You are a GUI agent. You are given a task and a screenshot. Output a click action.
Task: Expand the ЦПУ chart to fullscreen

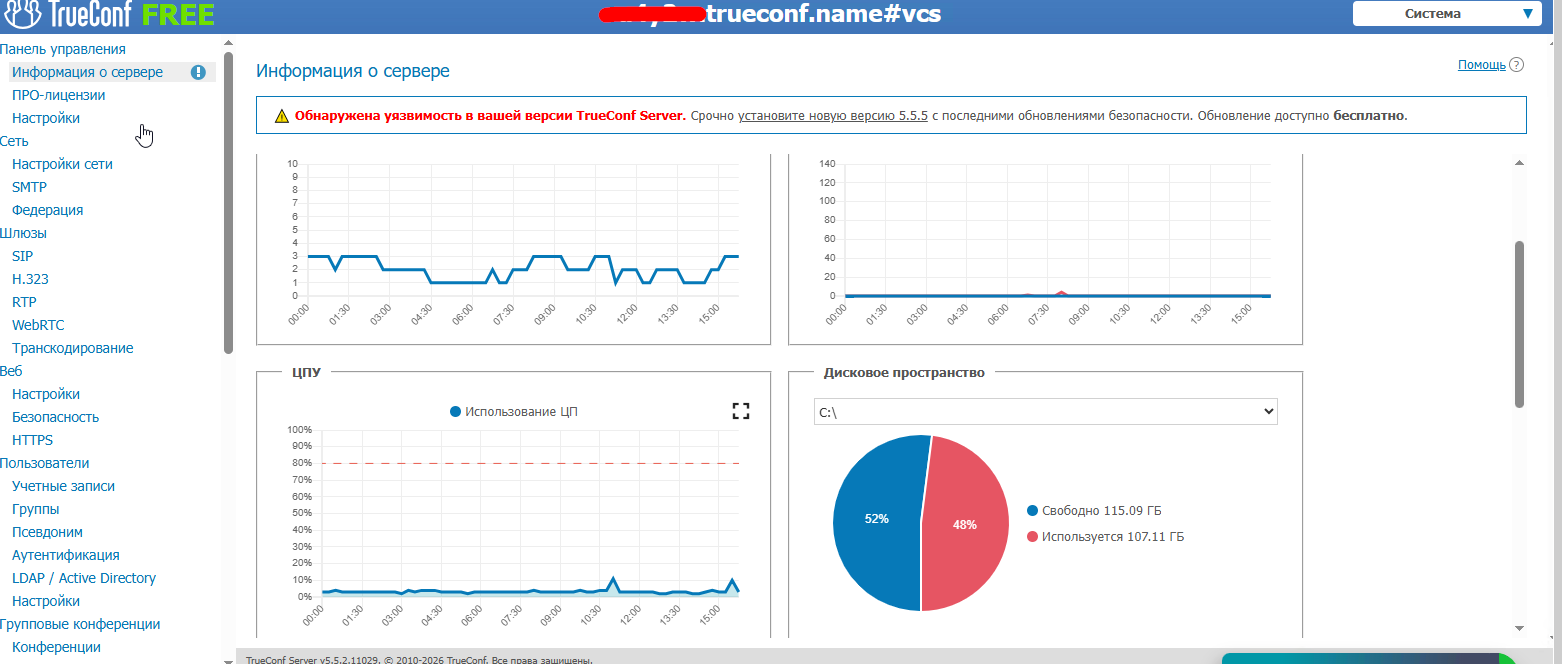[740, 411]
